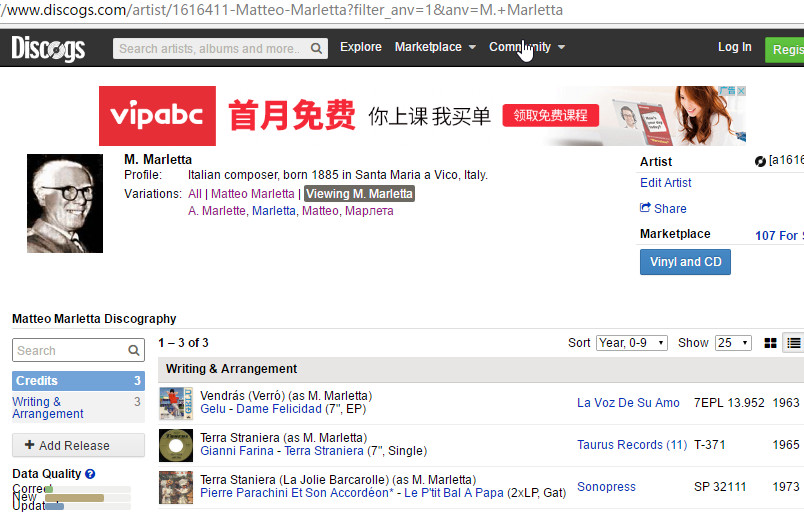Open the Dame Felicidad release link

[x=279, y=409]
